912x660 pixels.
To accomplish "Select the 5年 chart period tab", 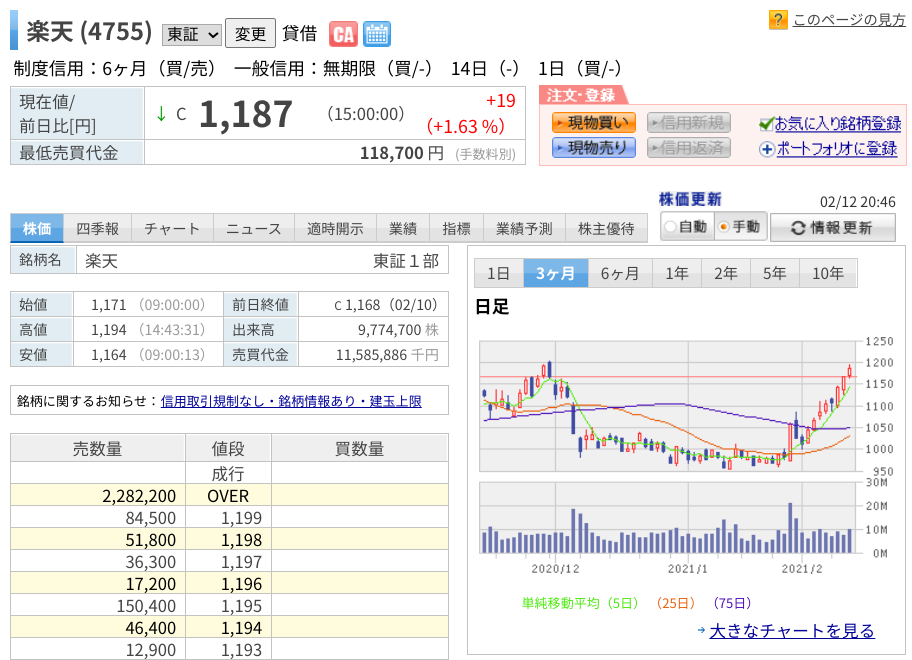I will (x=775, y=273).
